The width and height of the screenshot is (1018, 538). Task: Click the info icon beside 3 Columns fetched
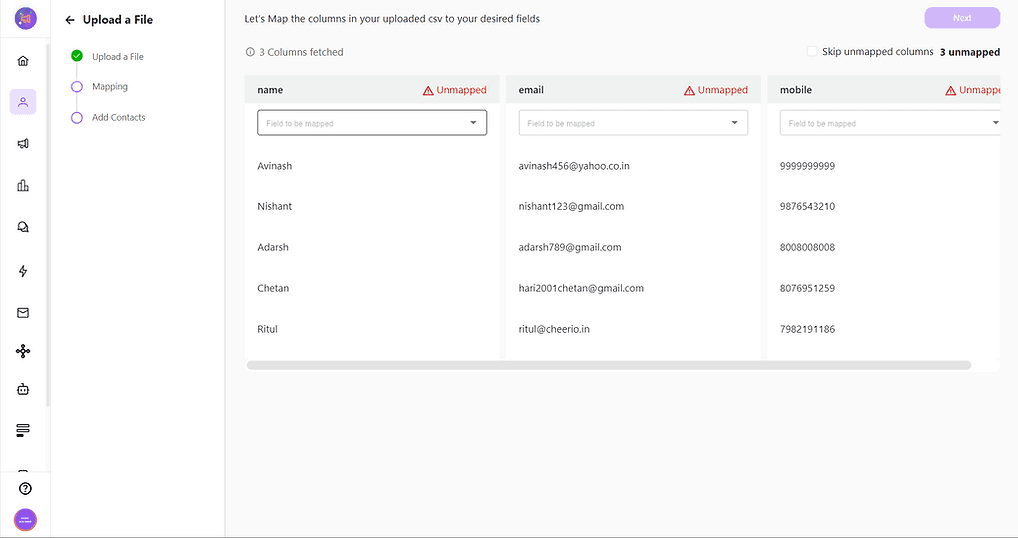coord(250,52)
